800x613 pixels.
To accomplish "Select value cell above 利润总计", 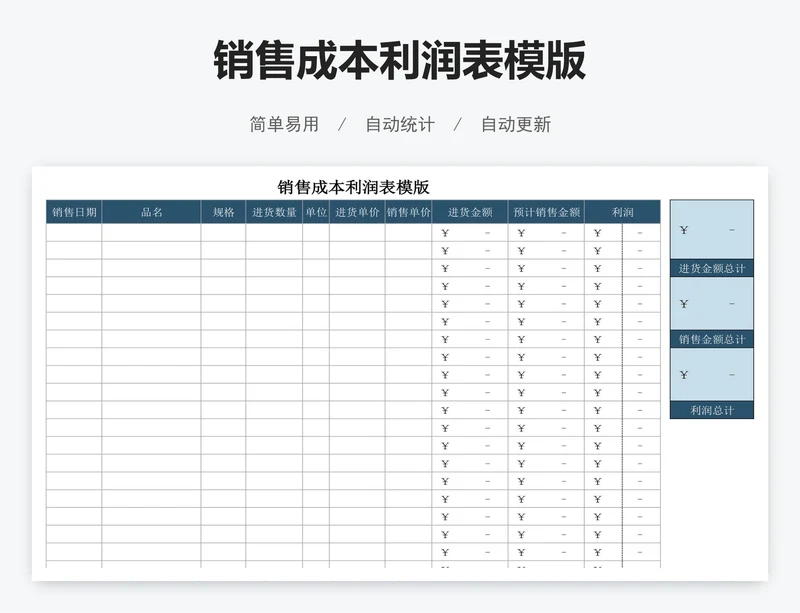I will pyautogui.click(x=712, y=375).
